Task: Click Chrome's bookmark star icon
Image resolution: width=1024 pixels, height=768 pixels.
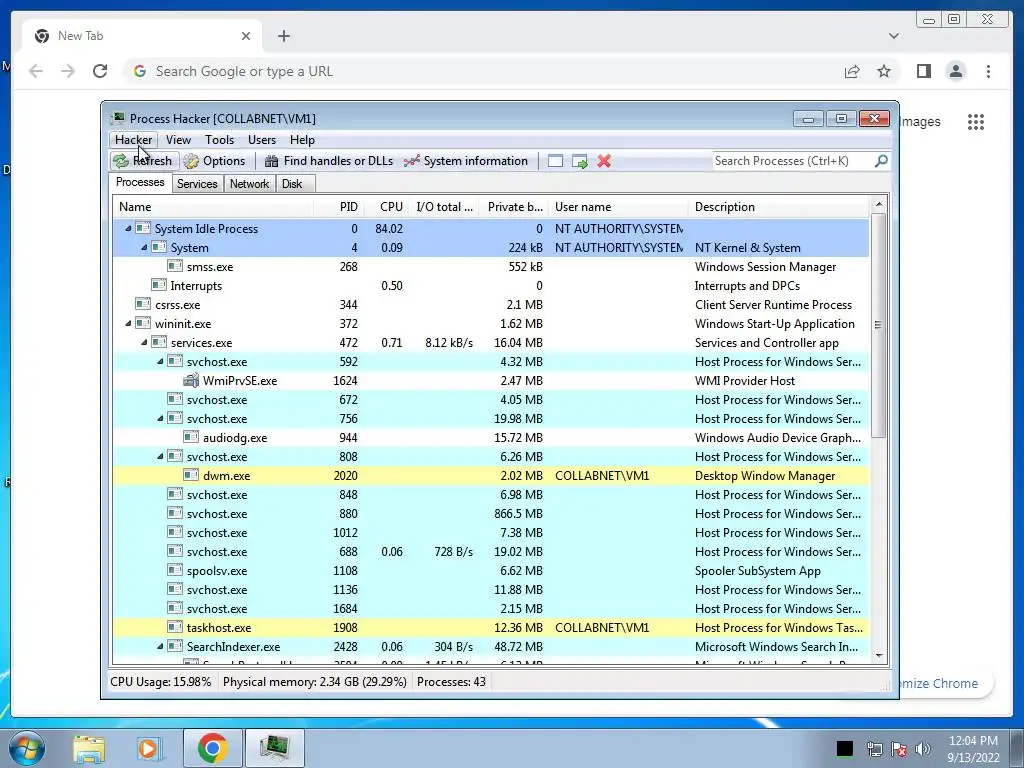Action: [884, 71]
